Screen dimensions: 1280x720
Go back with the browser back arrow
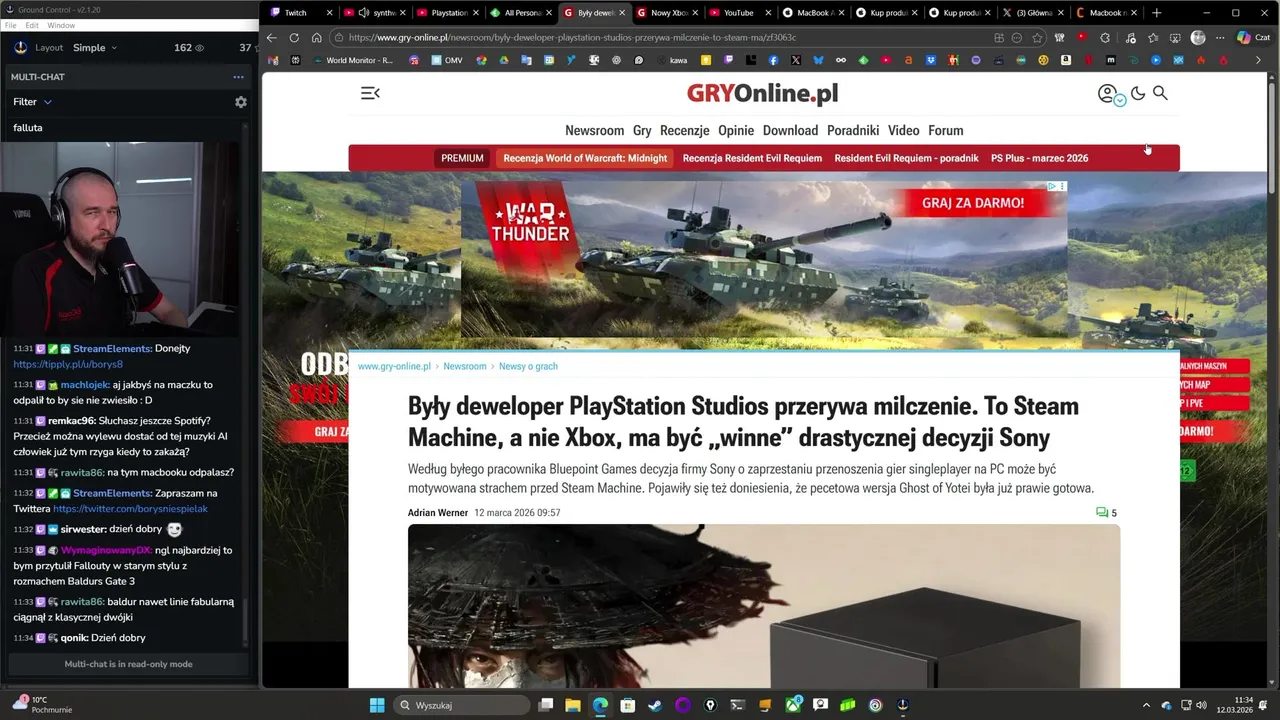coord(271,38)
